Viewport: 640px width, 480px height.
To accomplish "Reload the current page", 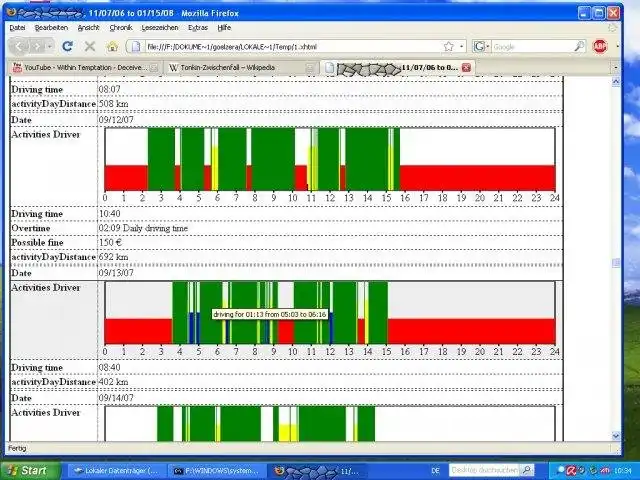I will pos(68,46).
